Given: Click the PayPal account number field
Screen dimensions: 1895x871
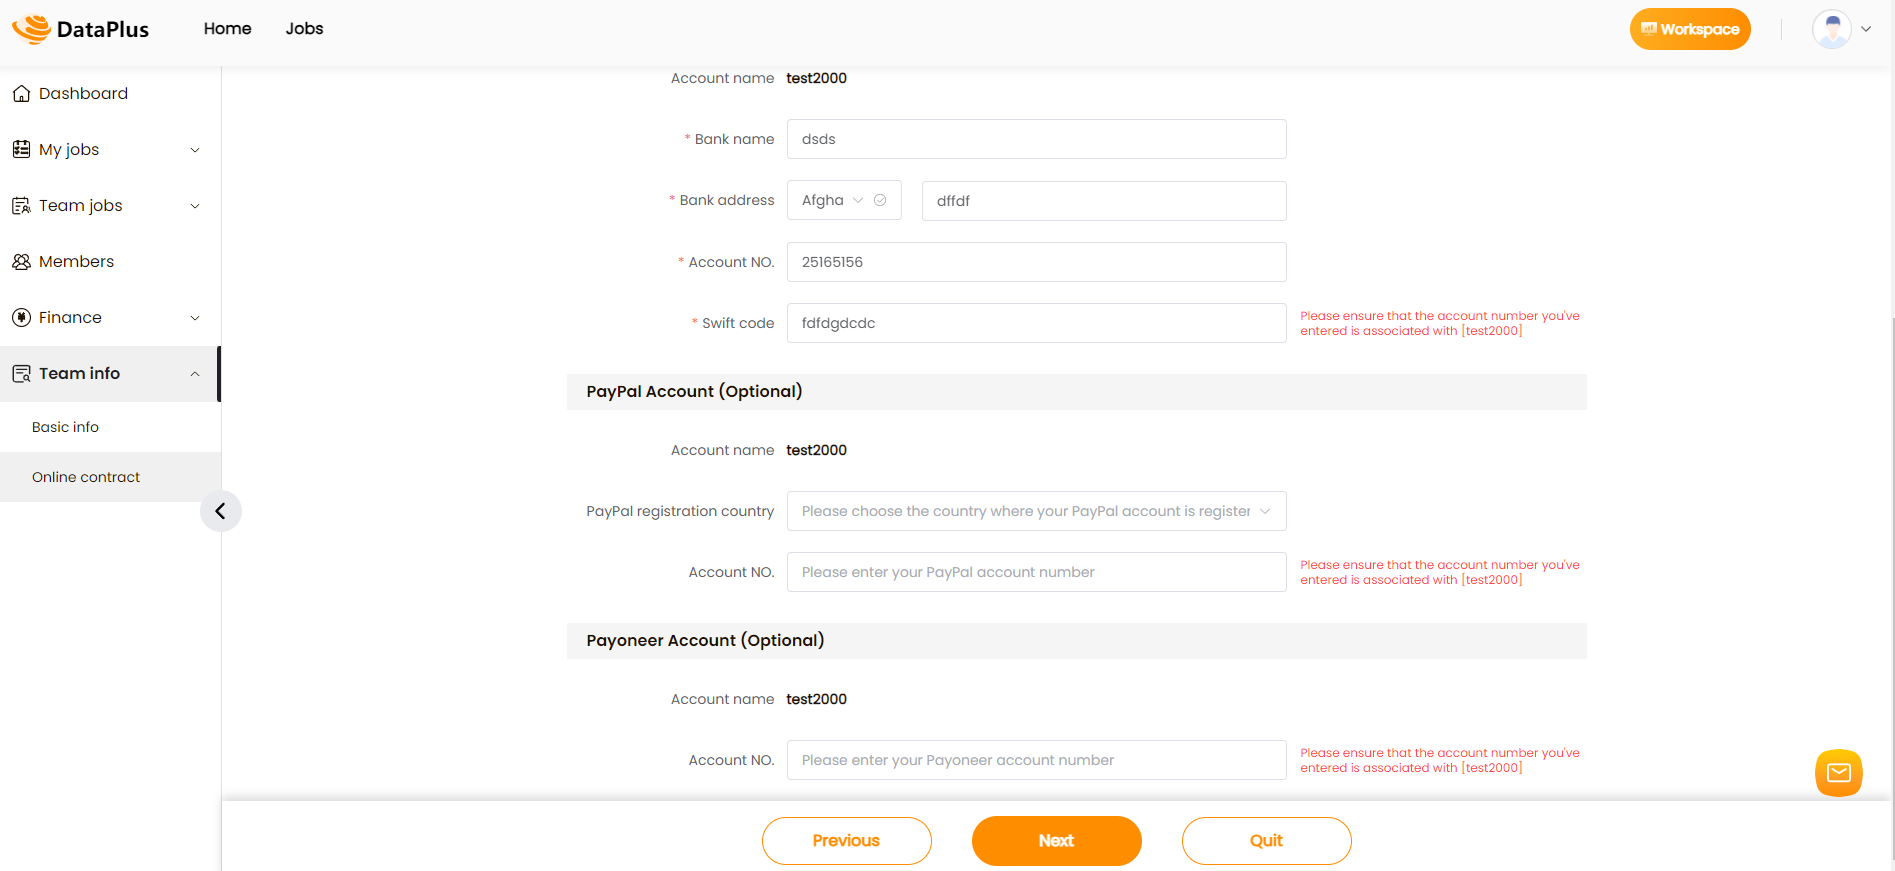Looking at the screenshot, I should coord(1036,572).
